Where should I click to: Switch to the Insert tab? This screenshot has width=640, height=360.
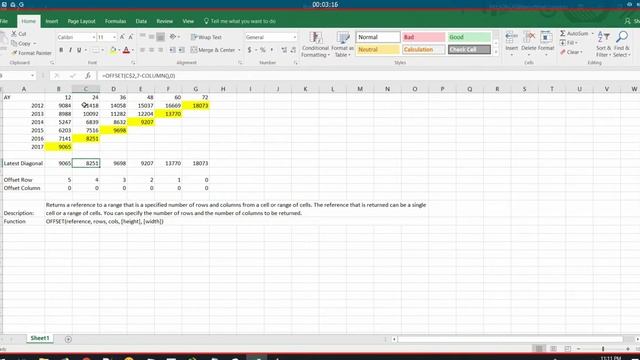tap(52, 21)
